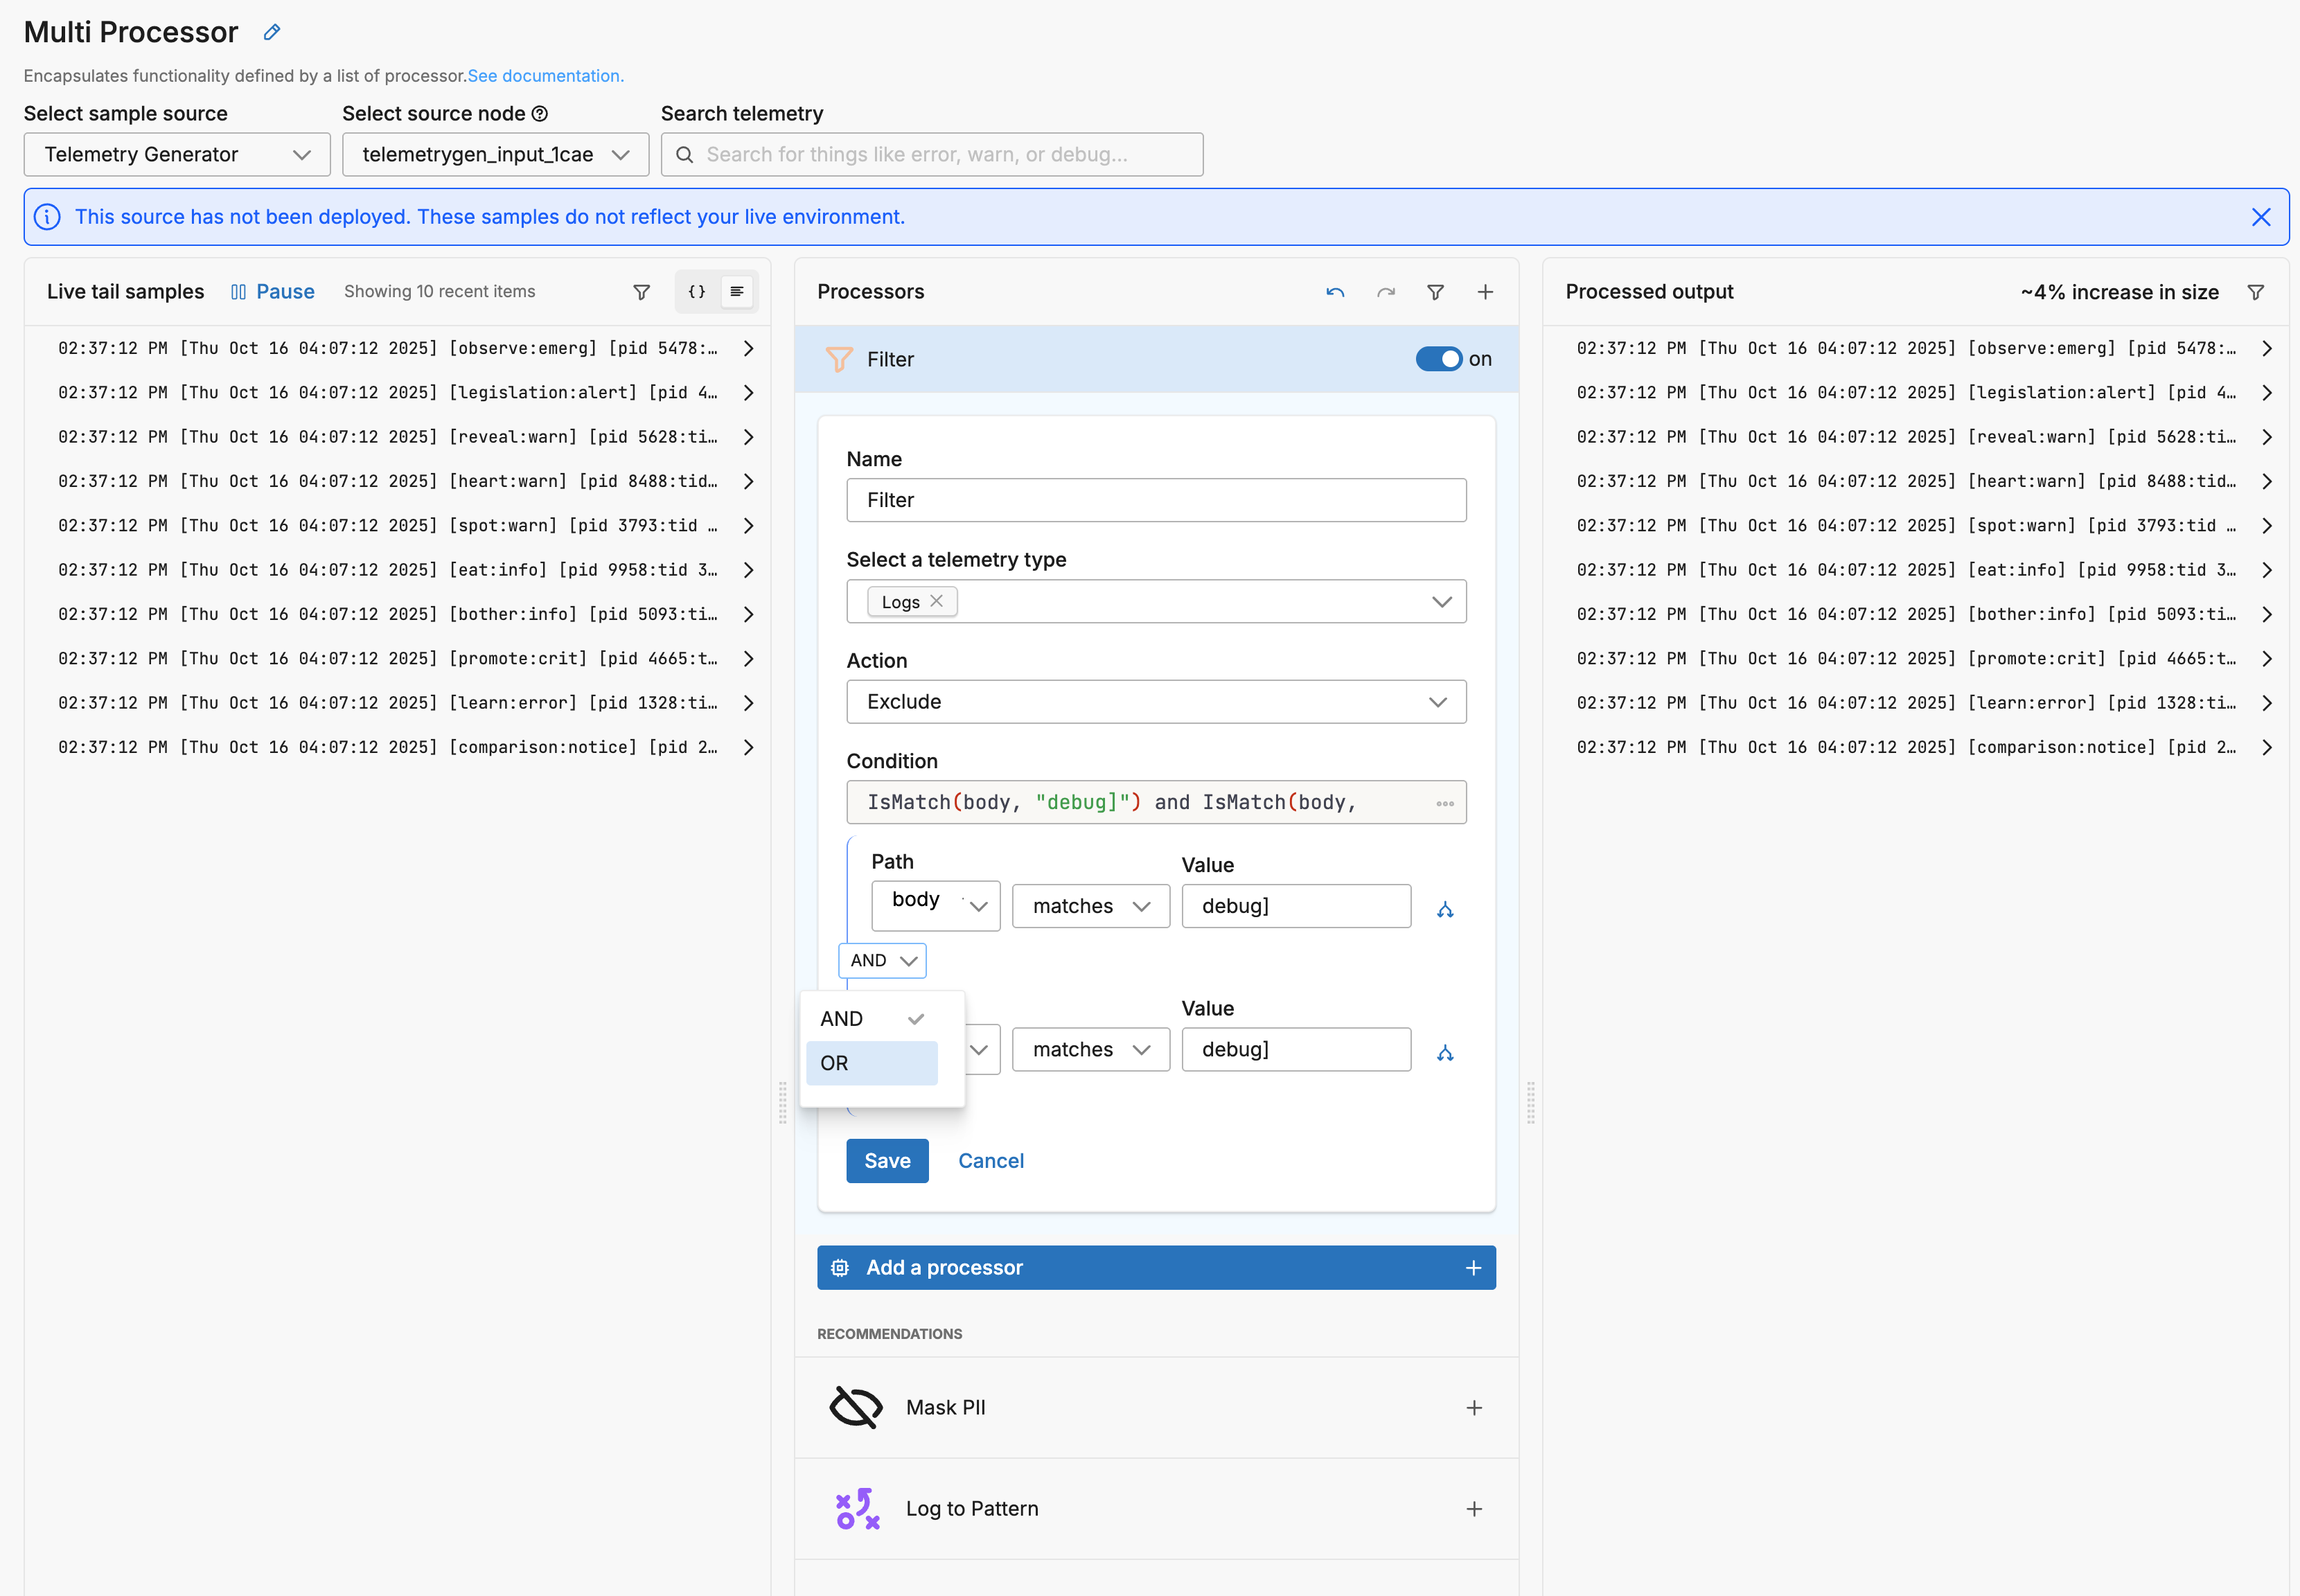Screen dimensions: 2300x1596
Task: Open the Telemetry Generator sample source dropdown
Action: tap(177, 155)
